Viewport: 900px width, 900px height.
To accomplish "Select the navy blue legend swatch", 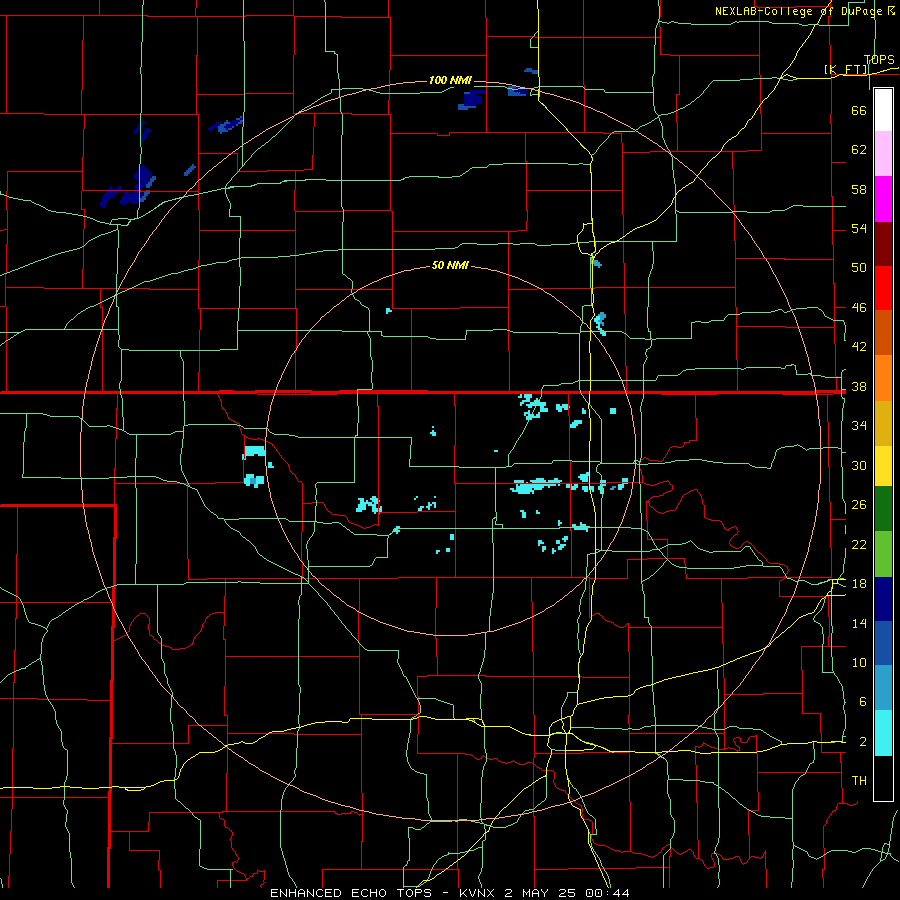I will [x=883, y=599].
